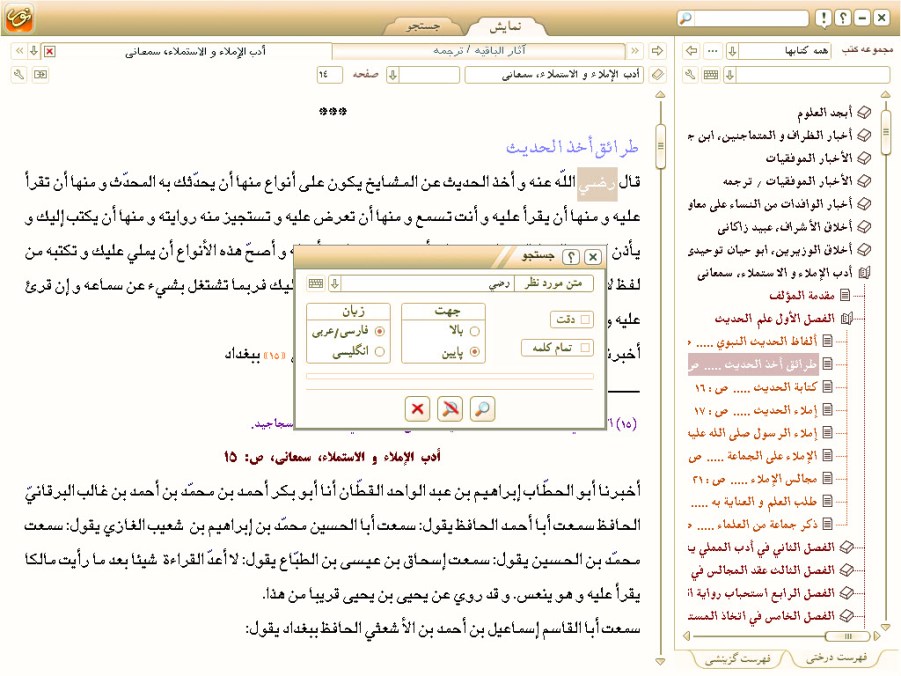Collapse the أدب الإملاء و الاستملاء book node
Image resolution: width=901 pixels, height=676 pixels.
click(x=864, y=273)
